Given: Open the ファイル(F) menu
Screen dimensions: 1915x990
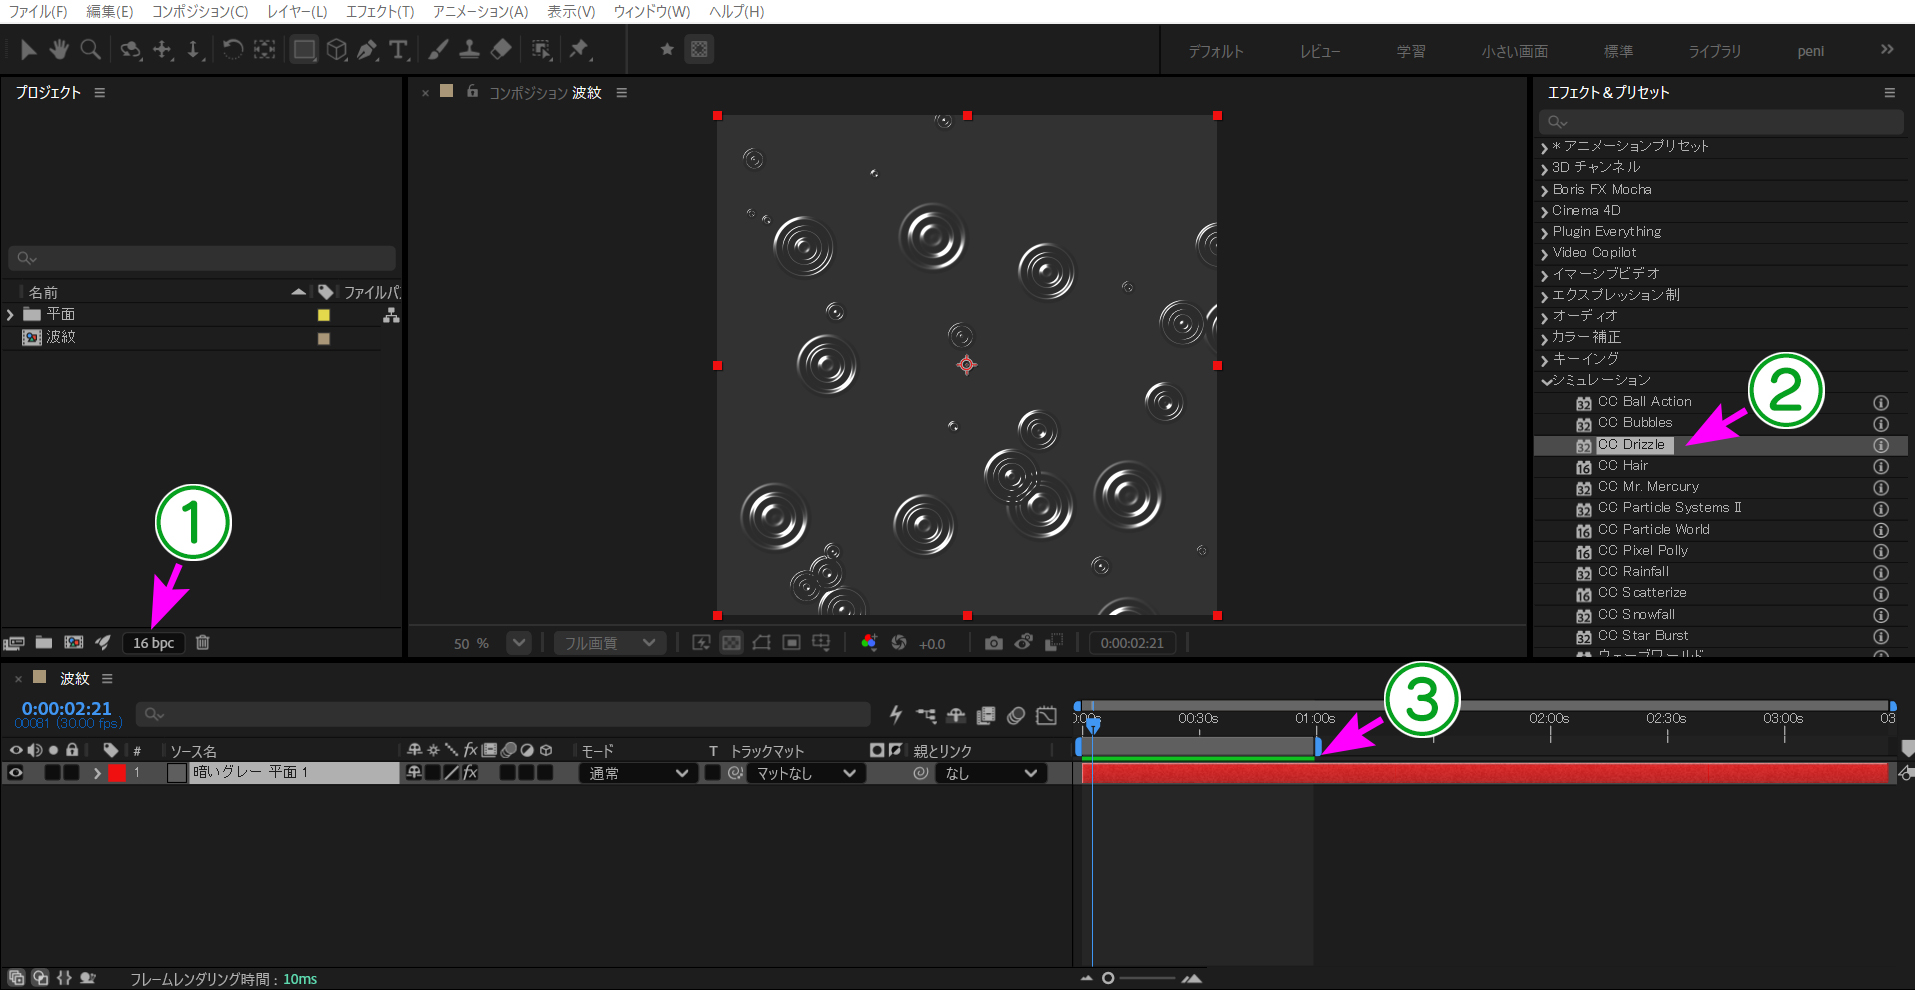Looking at the screenshot, I should coord(38,12).
